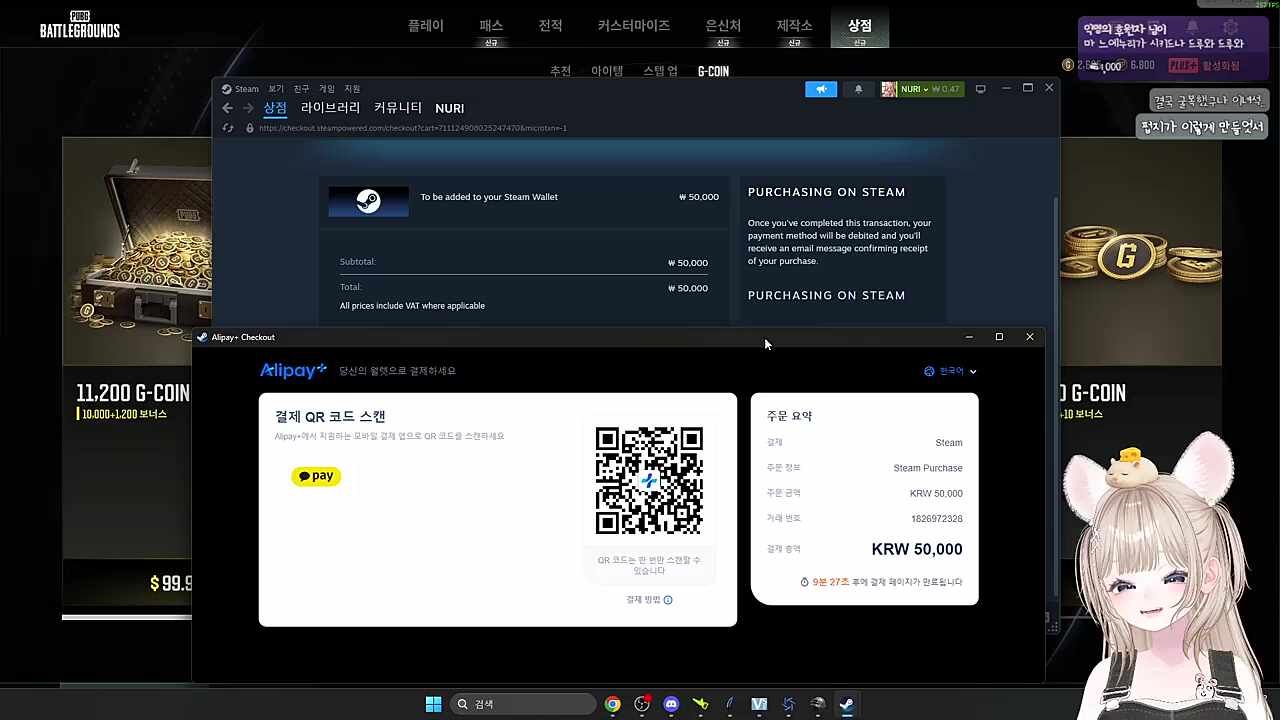Click transaction number 1826972328
1280x720 pixels.
937,519
